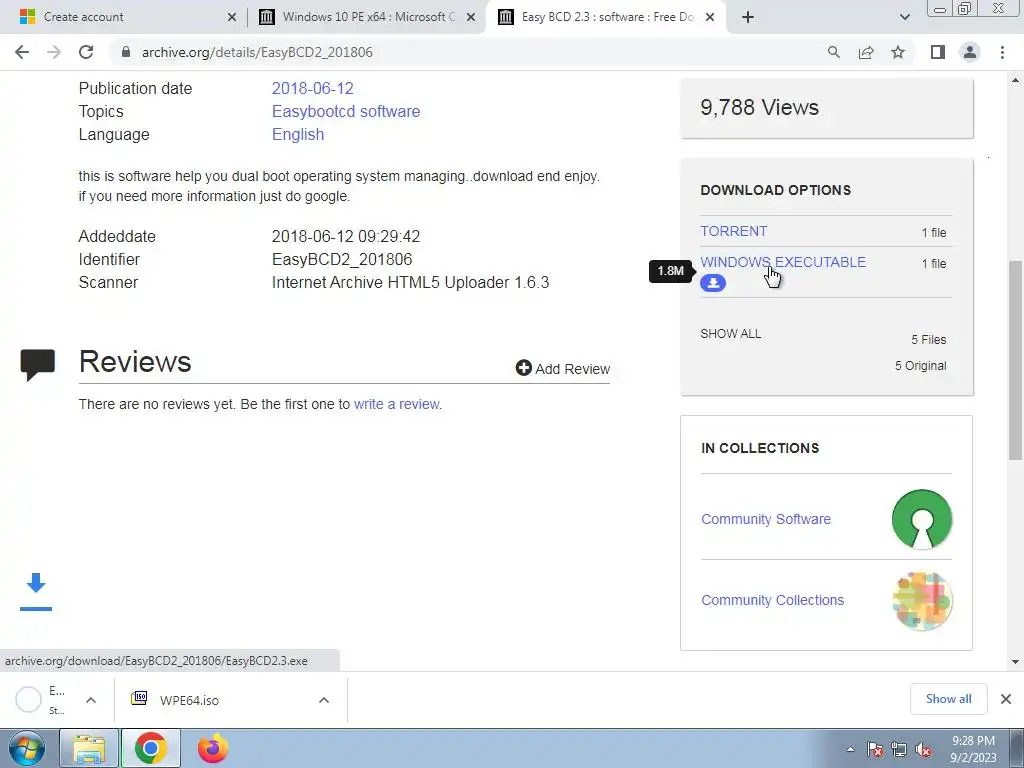Click the scrollbar up arrow

pos(1016,80)
